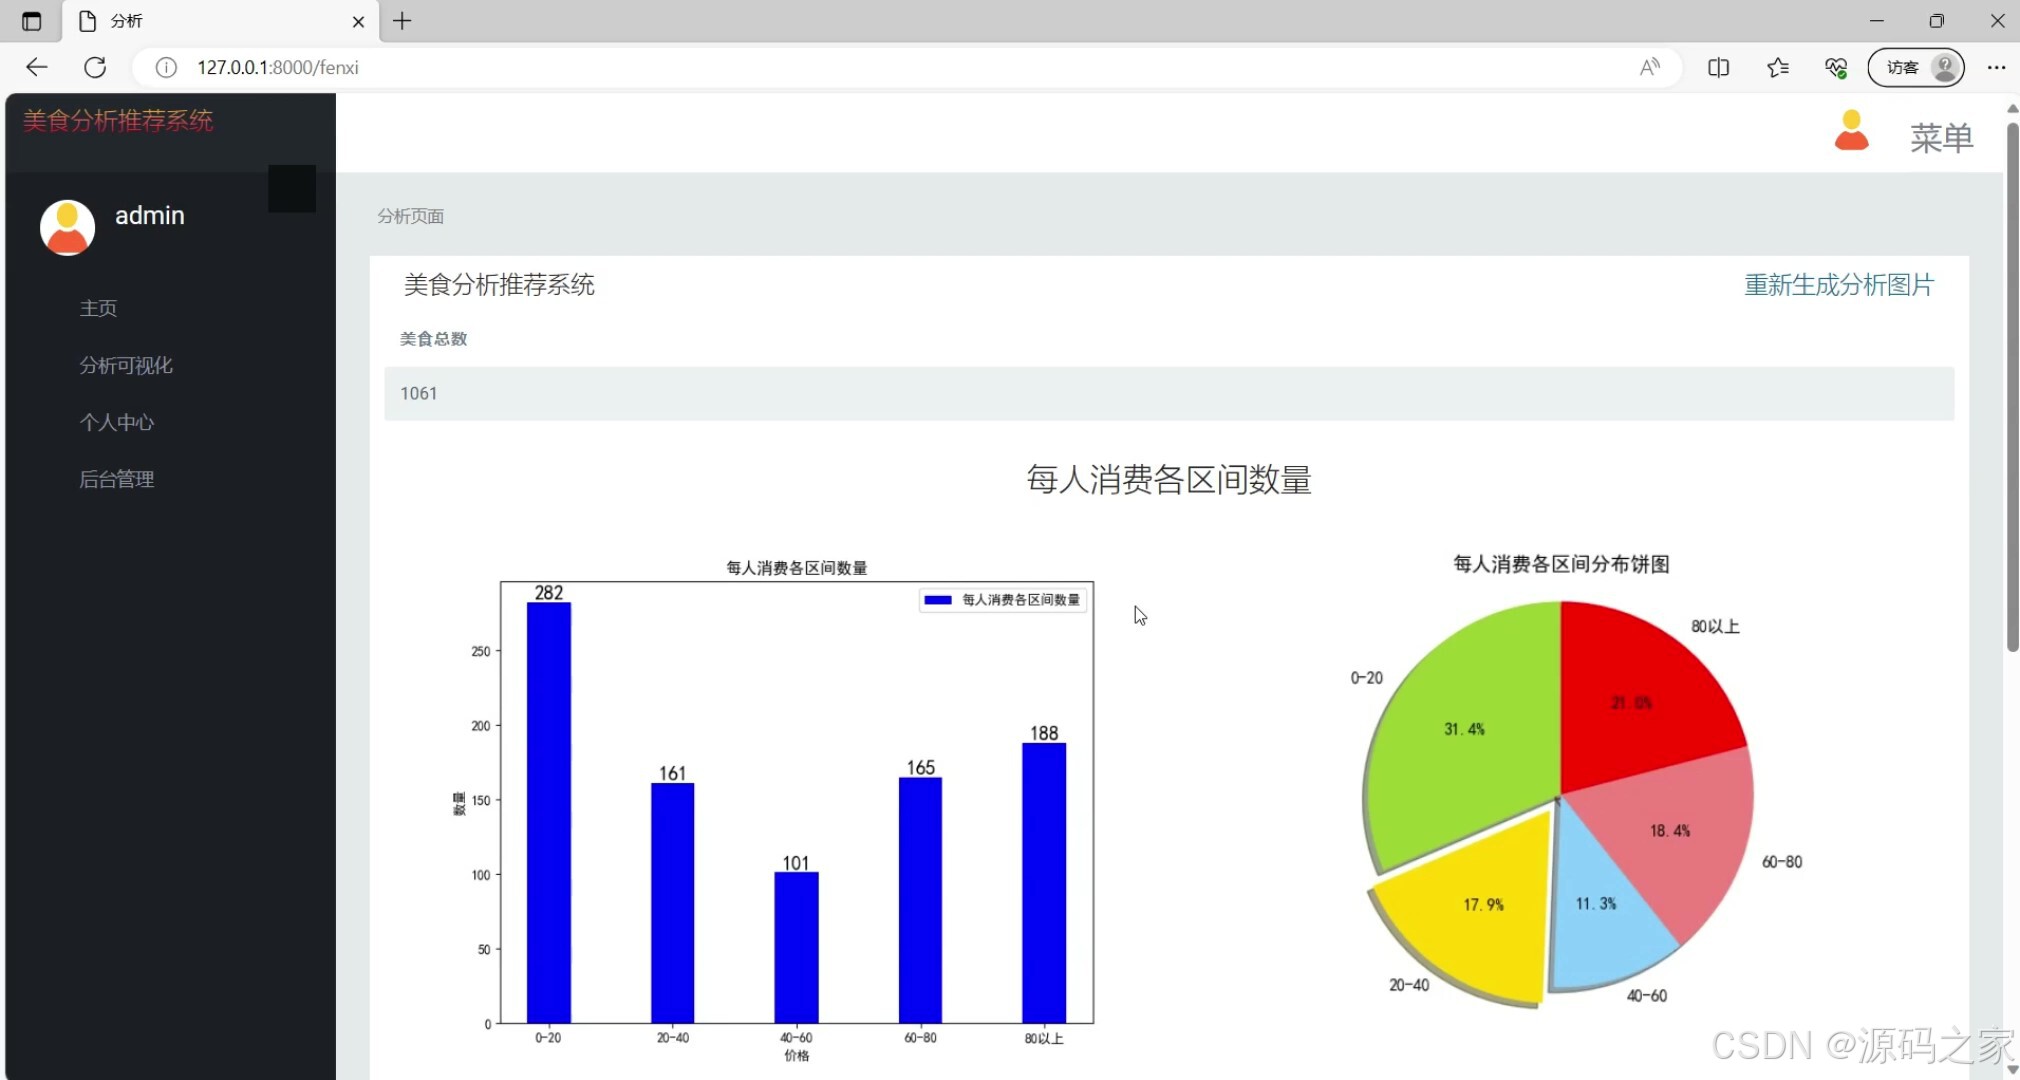
Task: Open split screen view icon
Action: pyautogui.click(x=1719, y=67)
